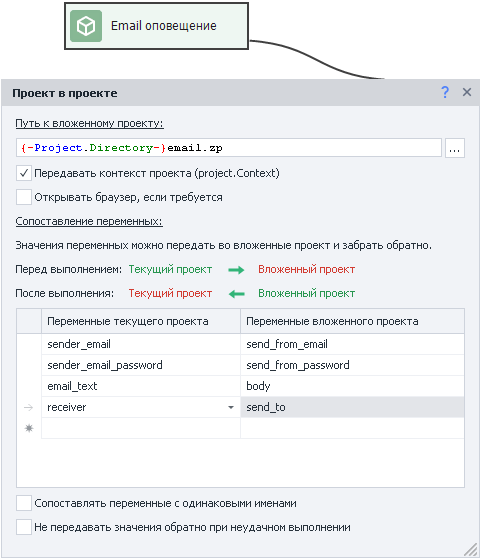Select the send_to cell
This screenshot has width=480, height=558.
coord(352,407)
